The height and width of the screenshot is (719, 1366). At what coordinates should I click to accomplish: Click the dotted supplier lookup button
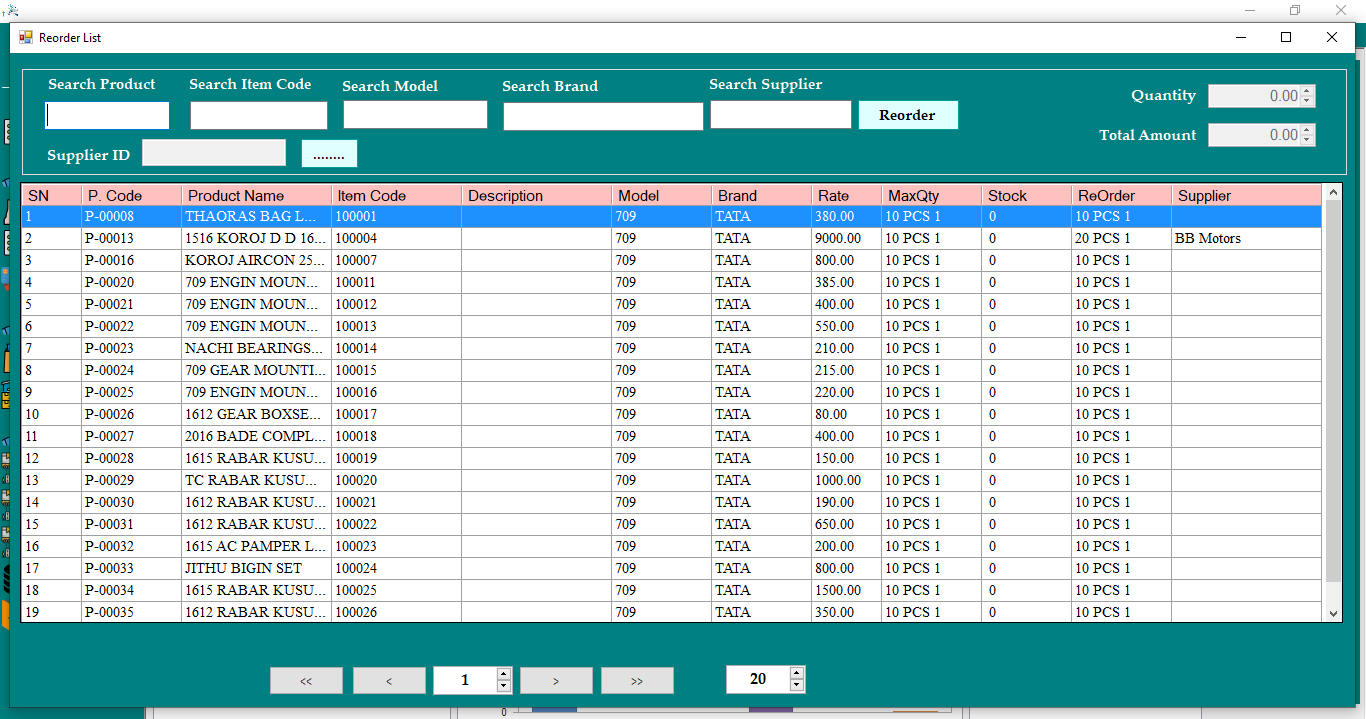329,154
